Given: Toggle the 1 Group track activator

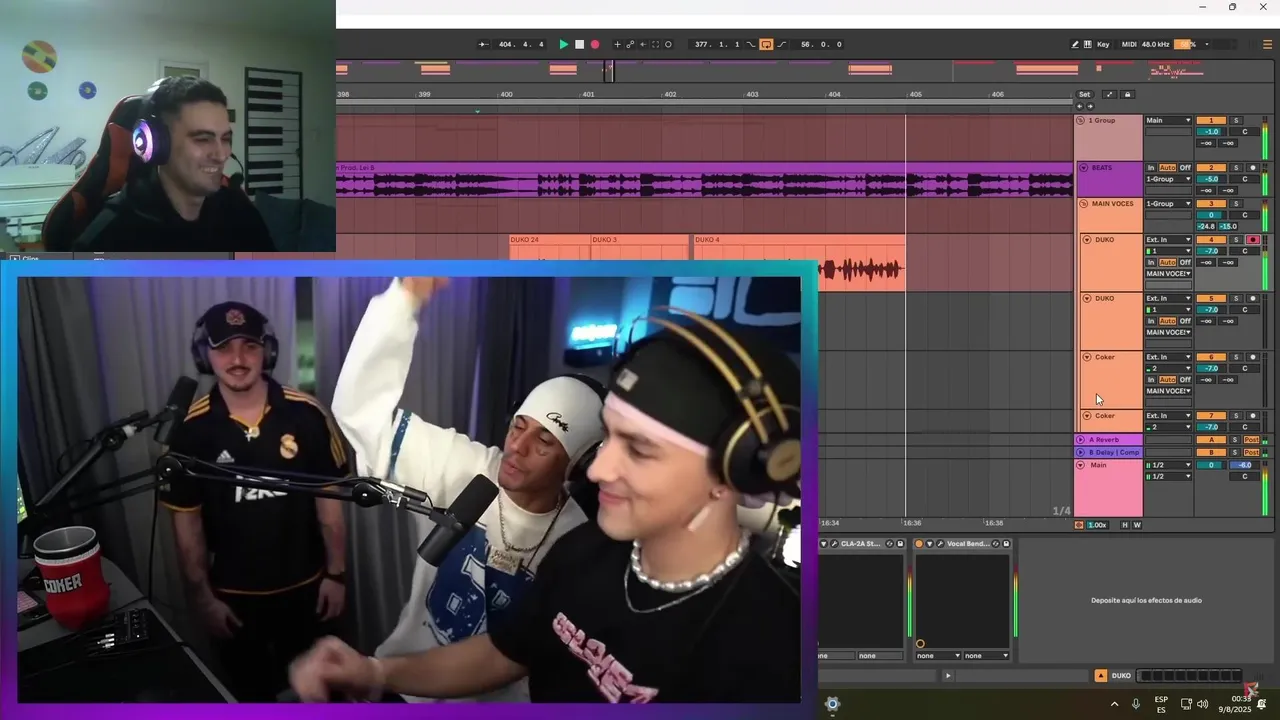Looking at the screenshot, I should tap(1211, 120).
